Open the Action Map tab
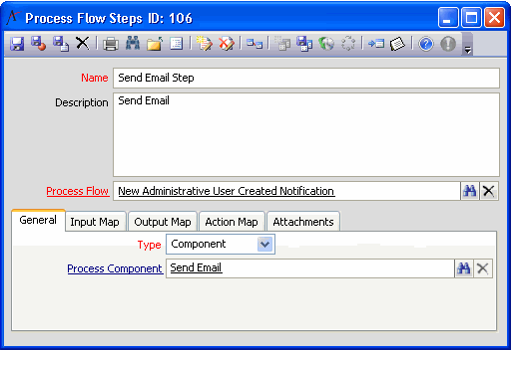 (x=232, y=222)
